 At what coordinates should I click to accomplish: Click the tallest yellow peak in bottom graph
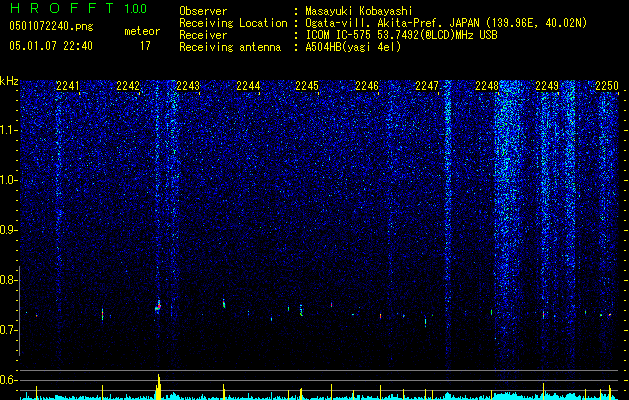click(158, 387)
